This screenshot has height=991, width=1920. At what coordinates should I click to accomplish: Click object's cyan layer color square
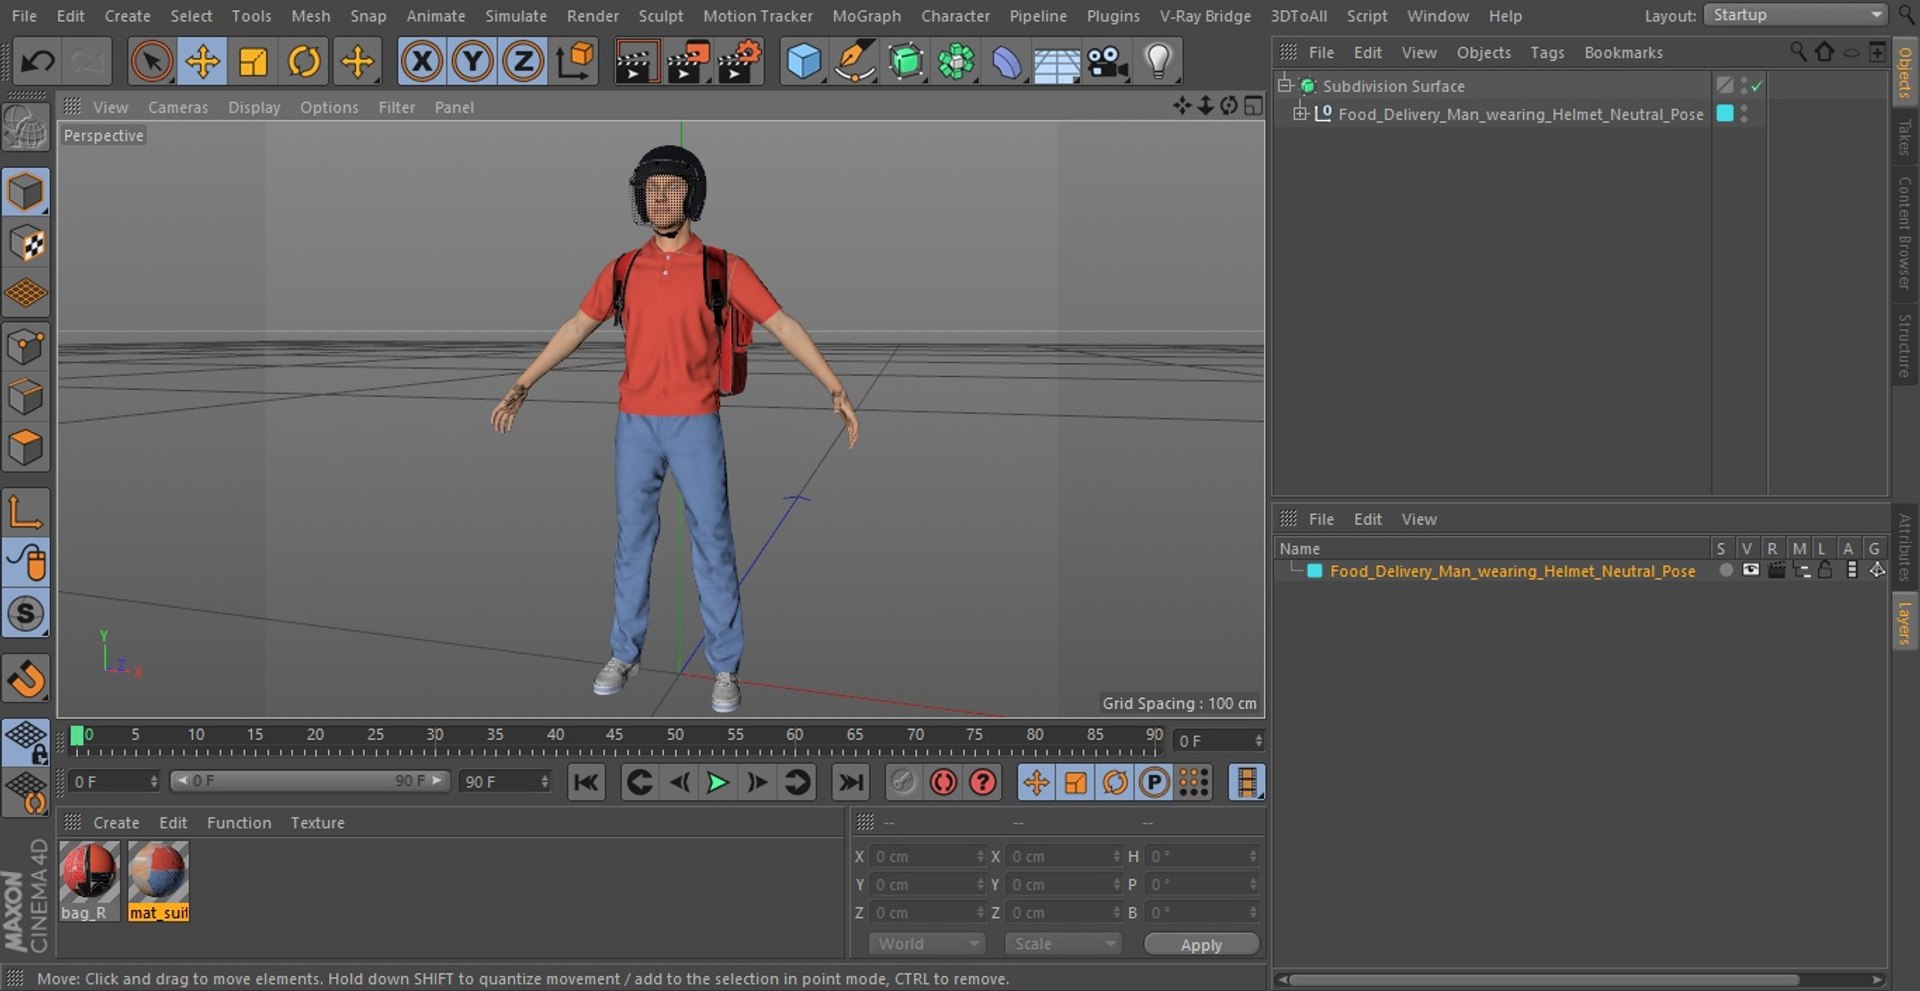1725,114
